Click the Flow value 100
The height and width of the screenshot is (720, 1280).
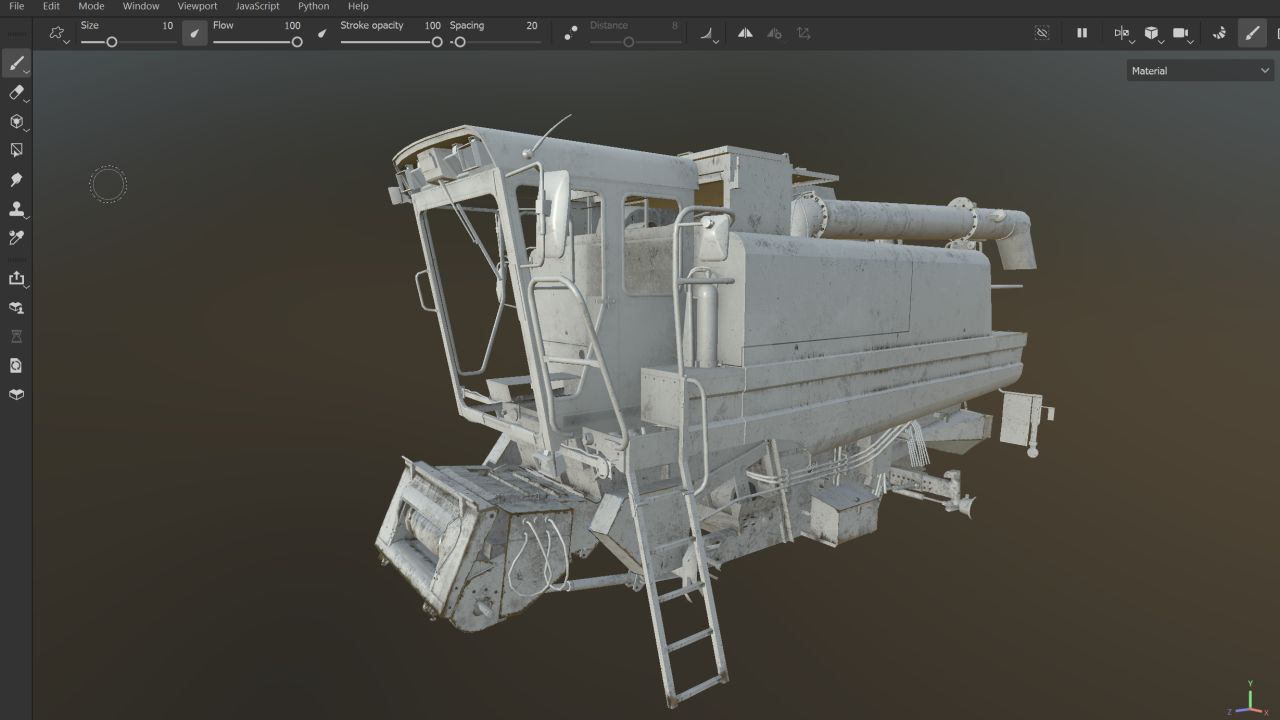(x=292, y=26)
